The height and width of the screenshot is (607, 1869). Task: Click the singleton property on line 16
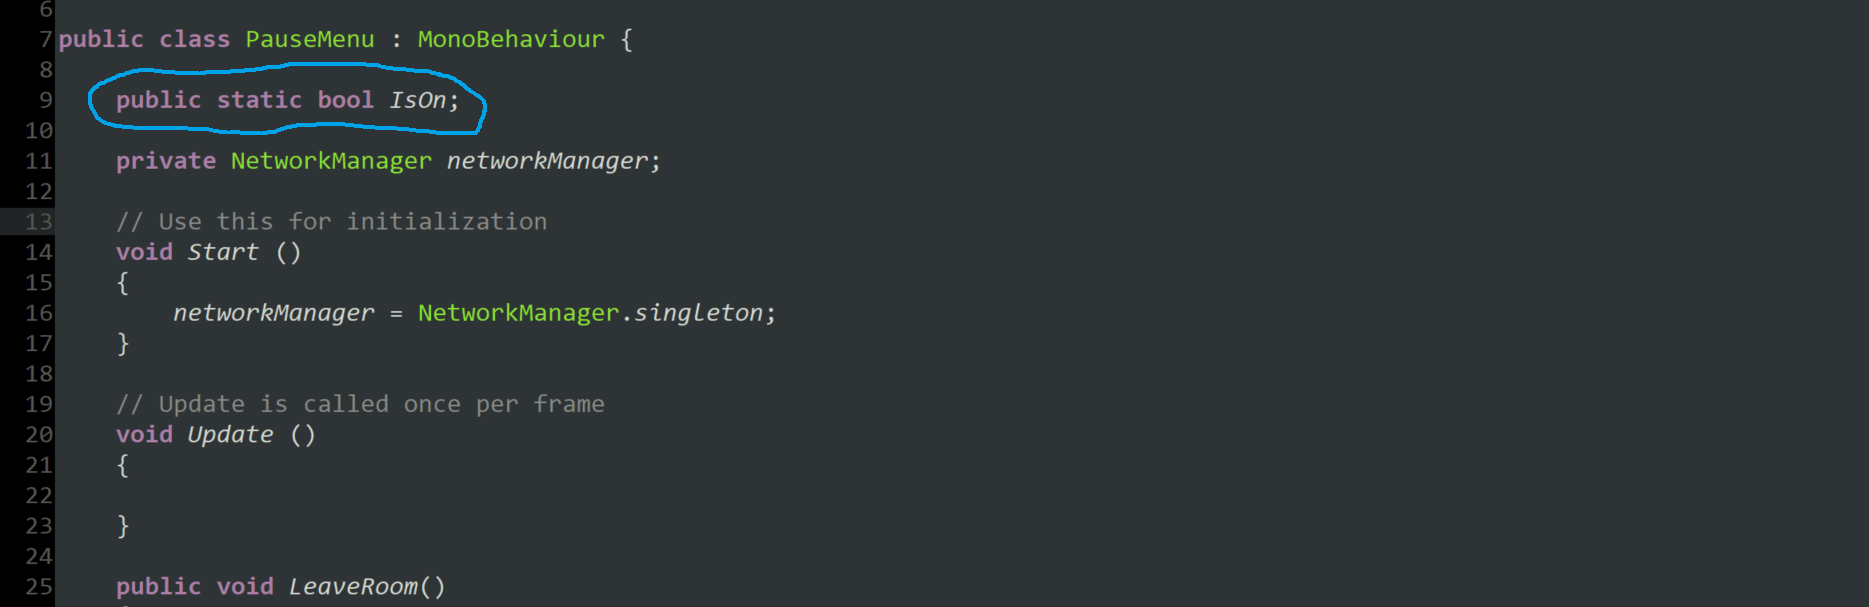pos(698,313)
